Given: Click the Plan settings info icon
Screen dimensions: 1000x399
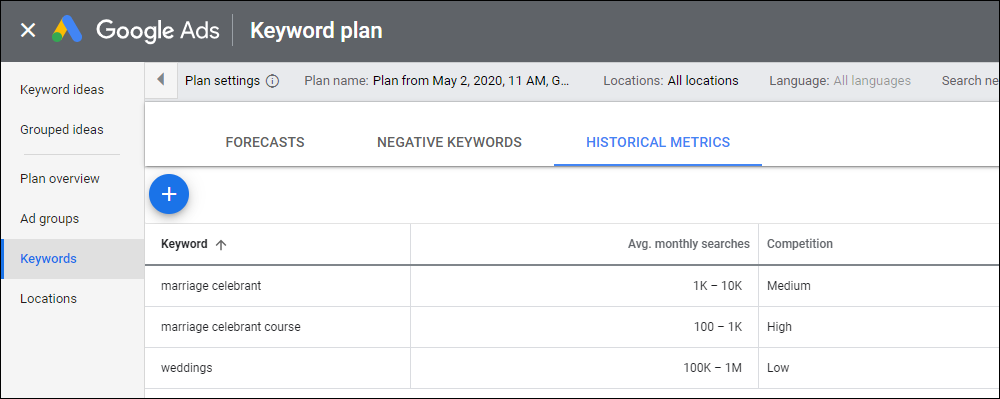Looking at the screenshot, I should [x=272, y=81].
